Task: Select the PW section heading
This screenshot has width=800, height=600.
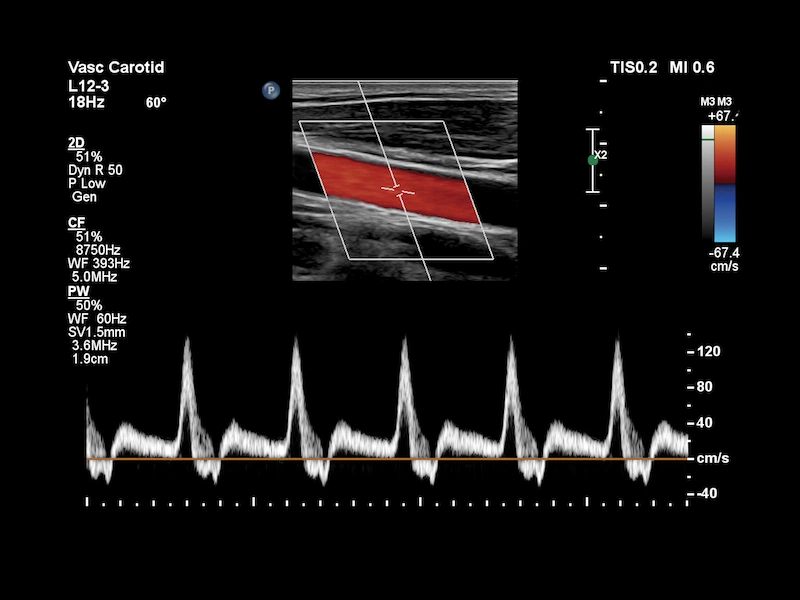Action: click(79, 291)
